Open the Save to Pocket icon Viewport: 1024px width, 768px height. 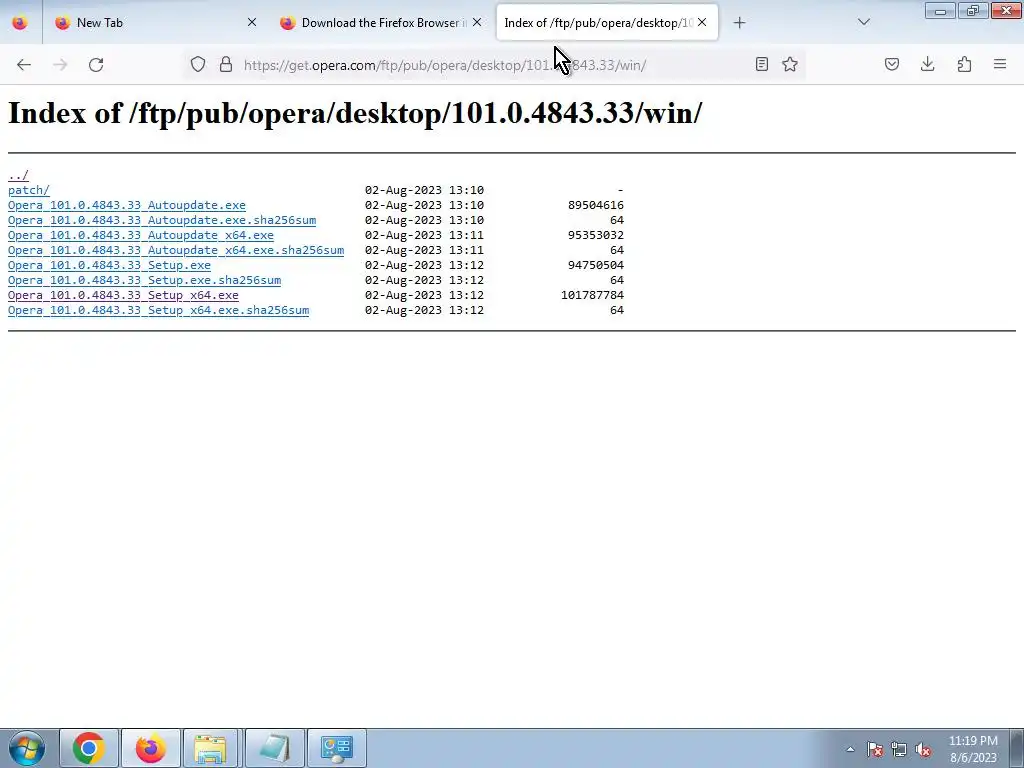892,64
